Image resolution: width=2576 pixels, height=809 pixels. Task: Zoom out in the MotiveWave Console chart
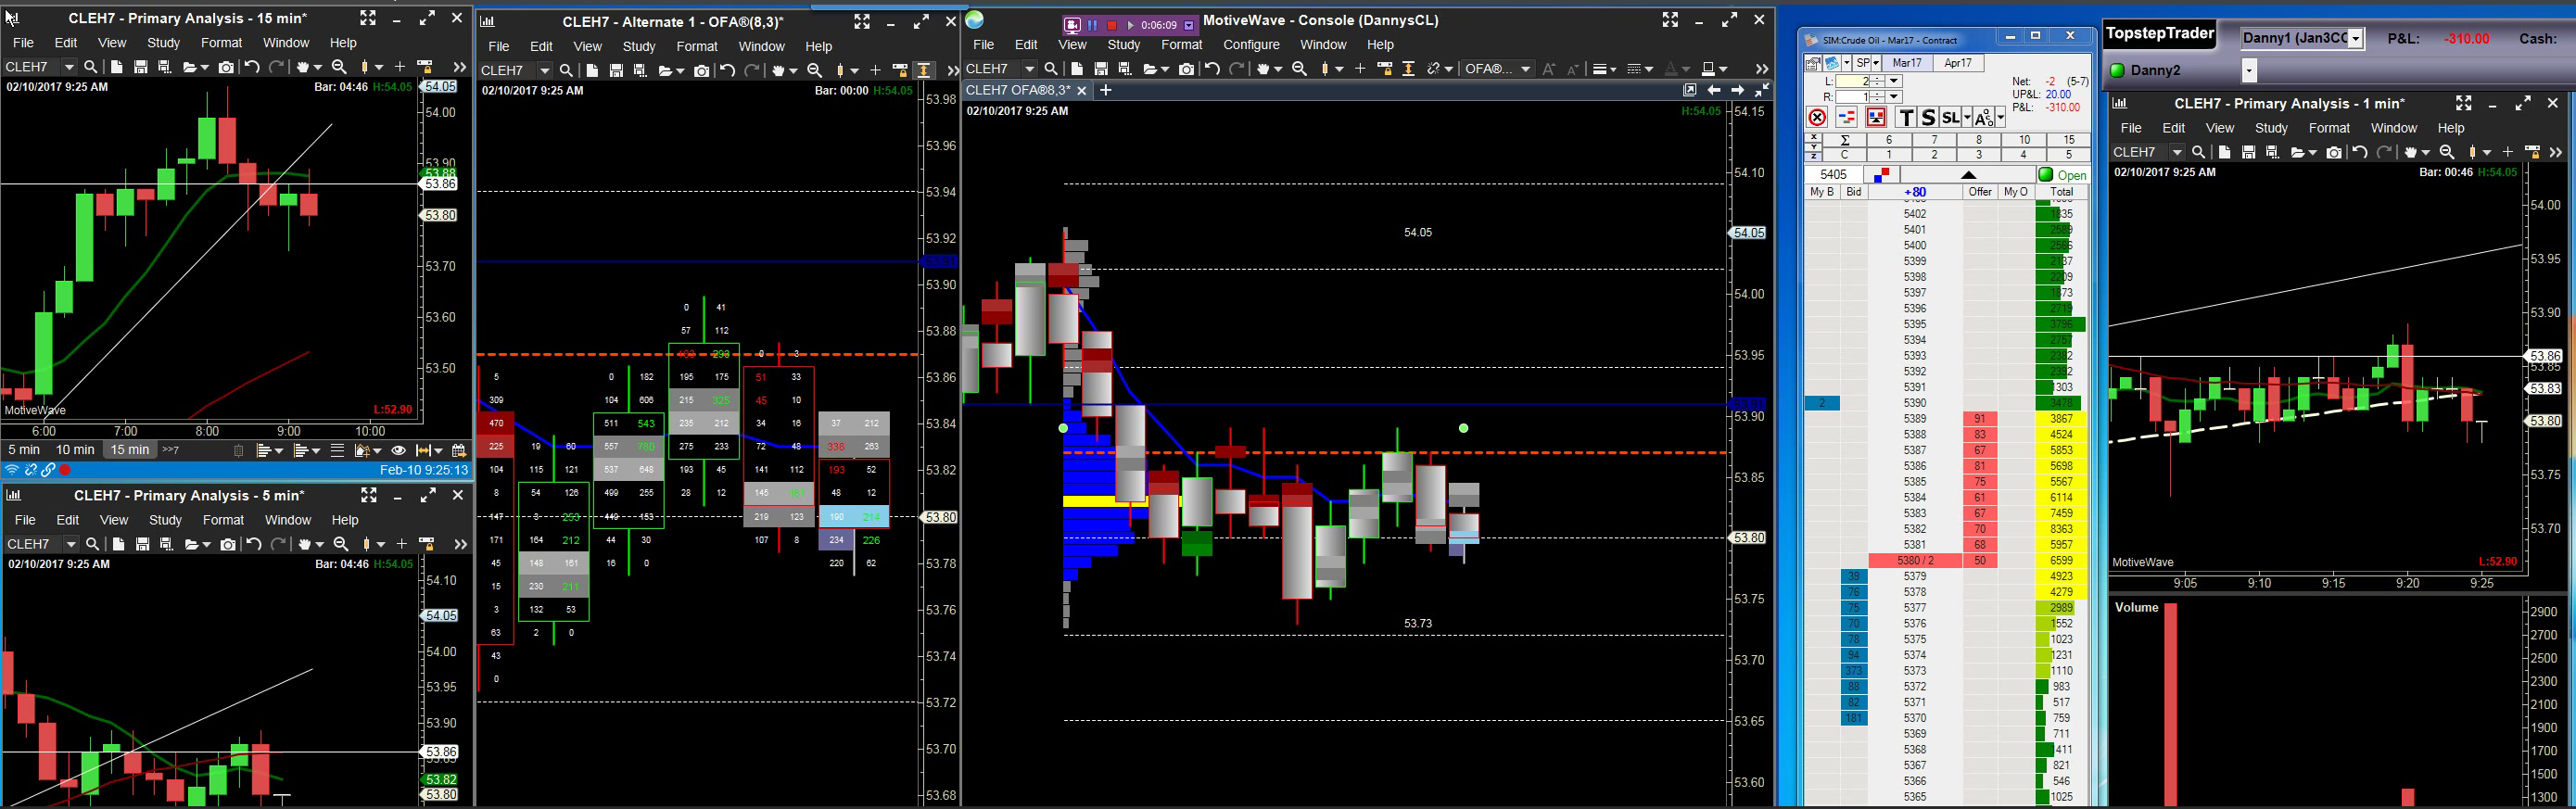(x=1299, y=69)
